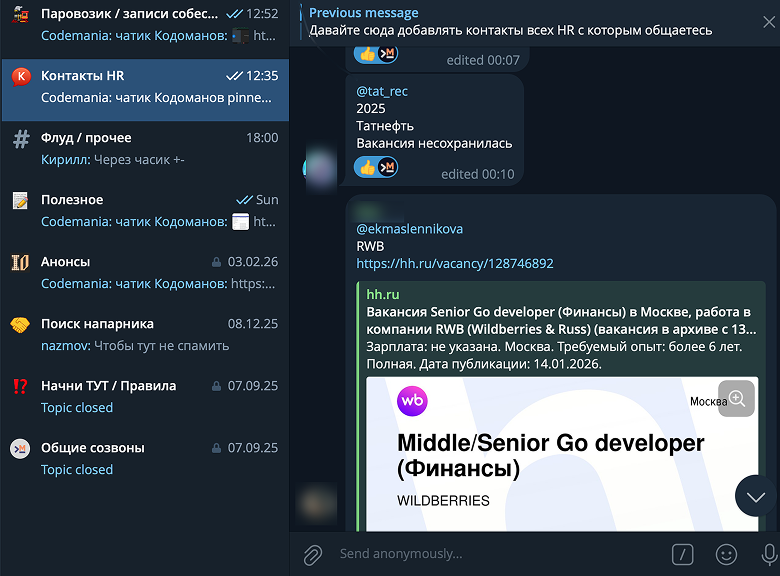
Task: Open the @tat_rec mention
Action: [x=382, y=92]
